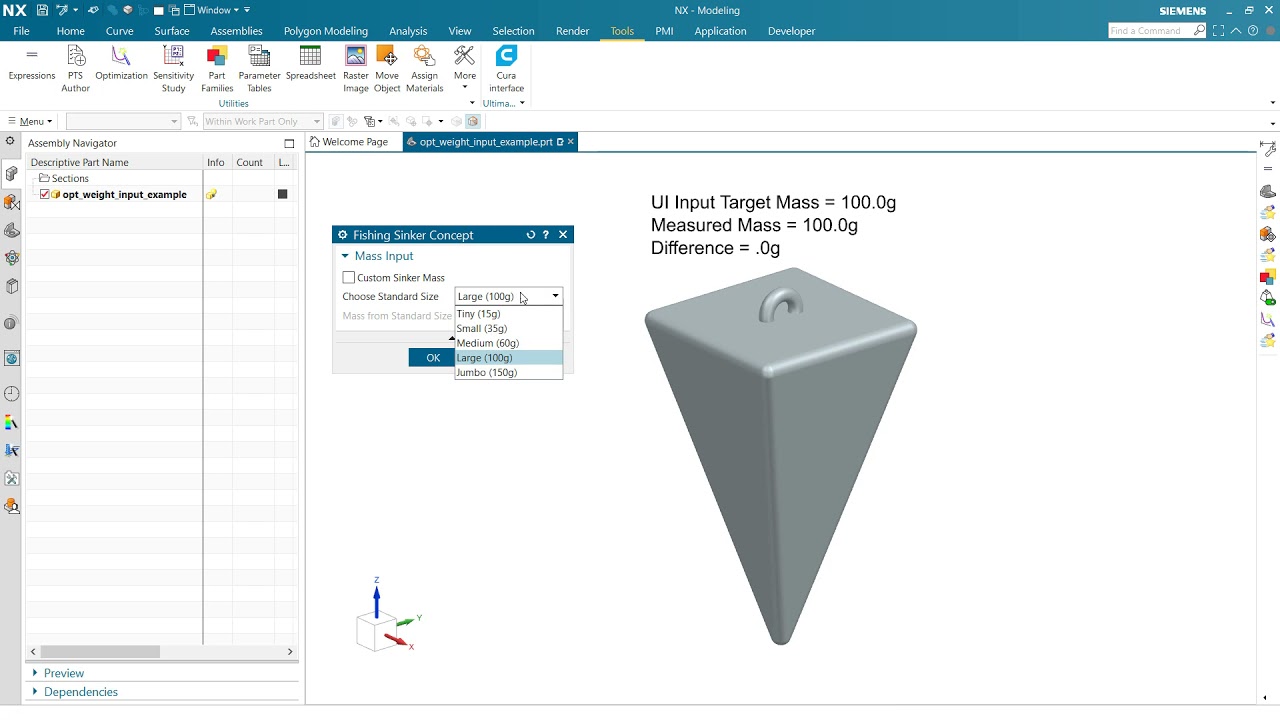The width and height of the screenshot is (1280, 720).
Task: Open the Expressions tool
Action: click(x=31, y=63)
